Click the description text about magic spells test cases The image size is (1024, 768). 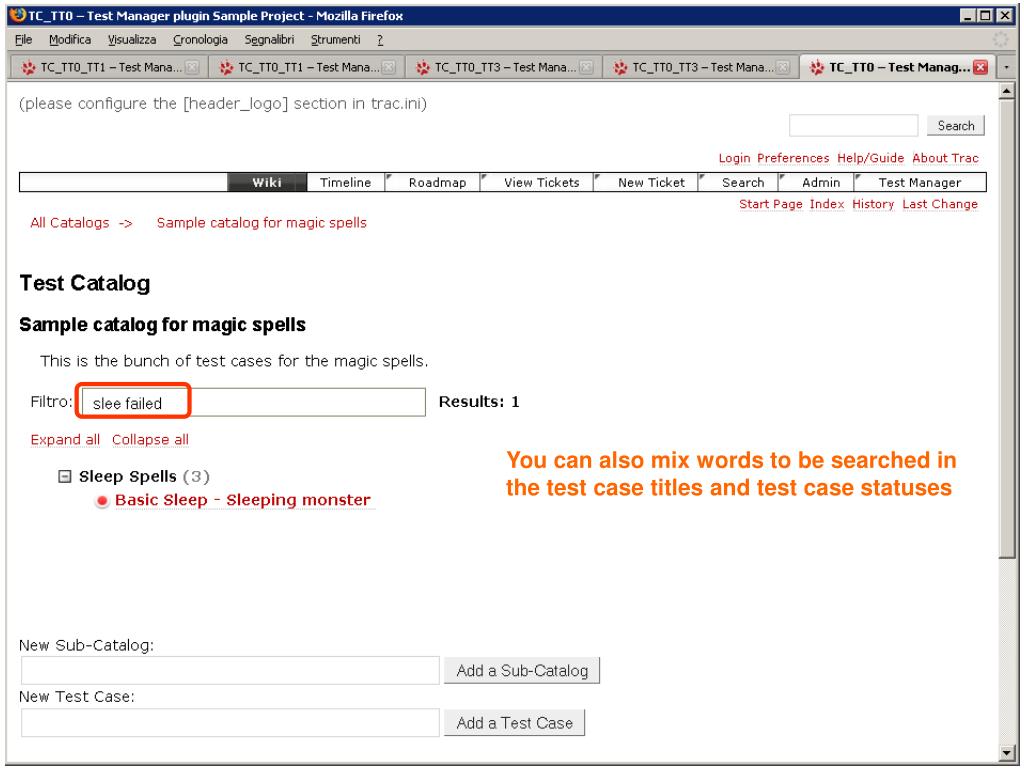click(234, 361)
